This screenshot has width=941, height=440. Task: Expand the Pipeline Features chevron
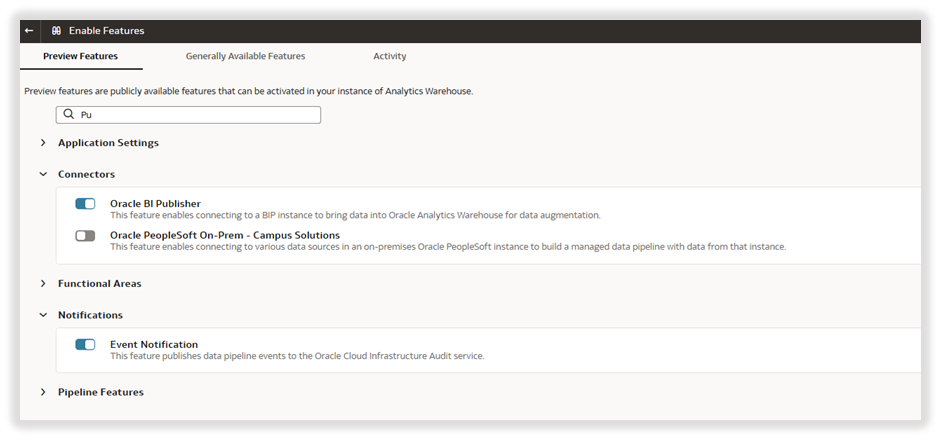tap(43, 392)
